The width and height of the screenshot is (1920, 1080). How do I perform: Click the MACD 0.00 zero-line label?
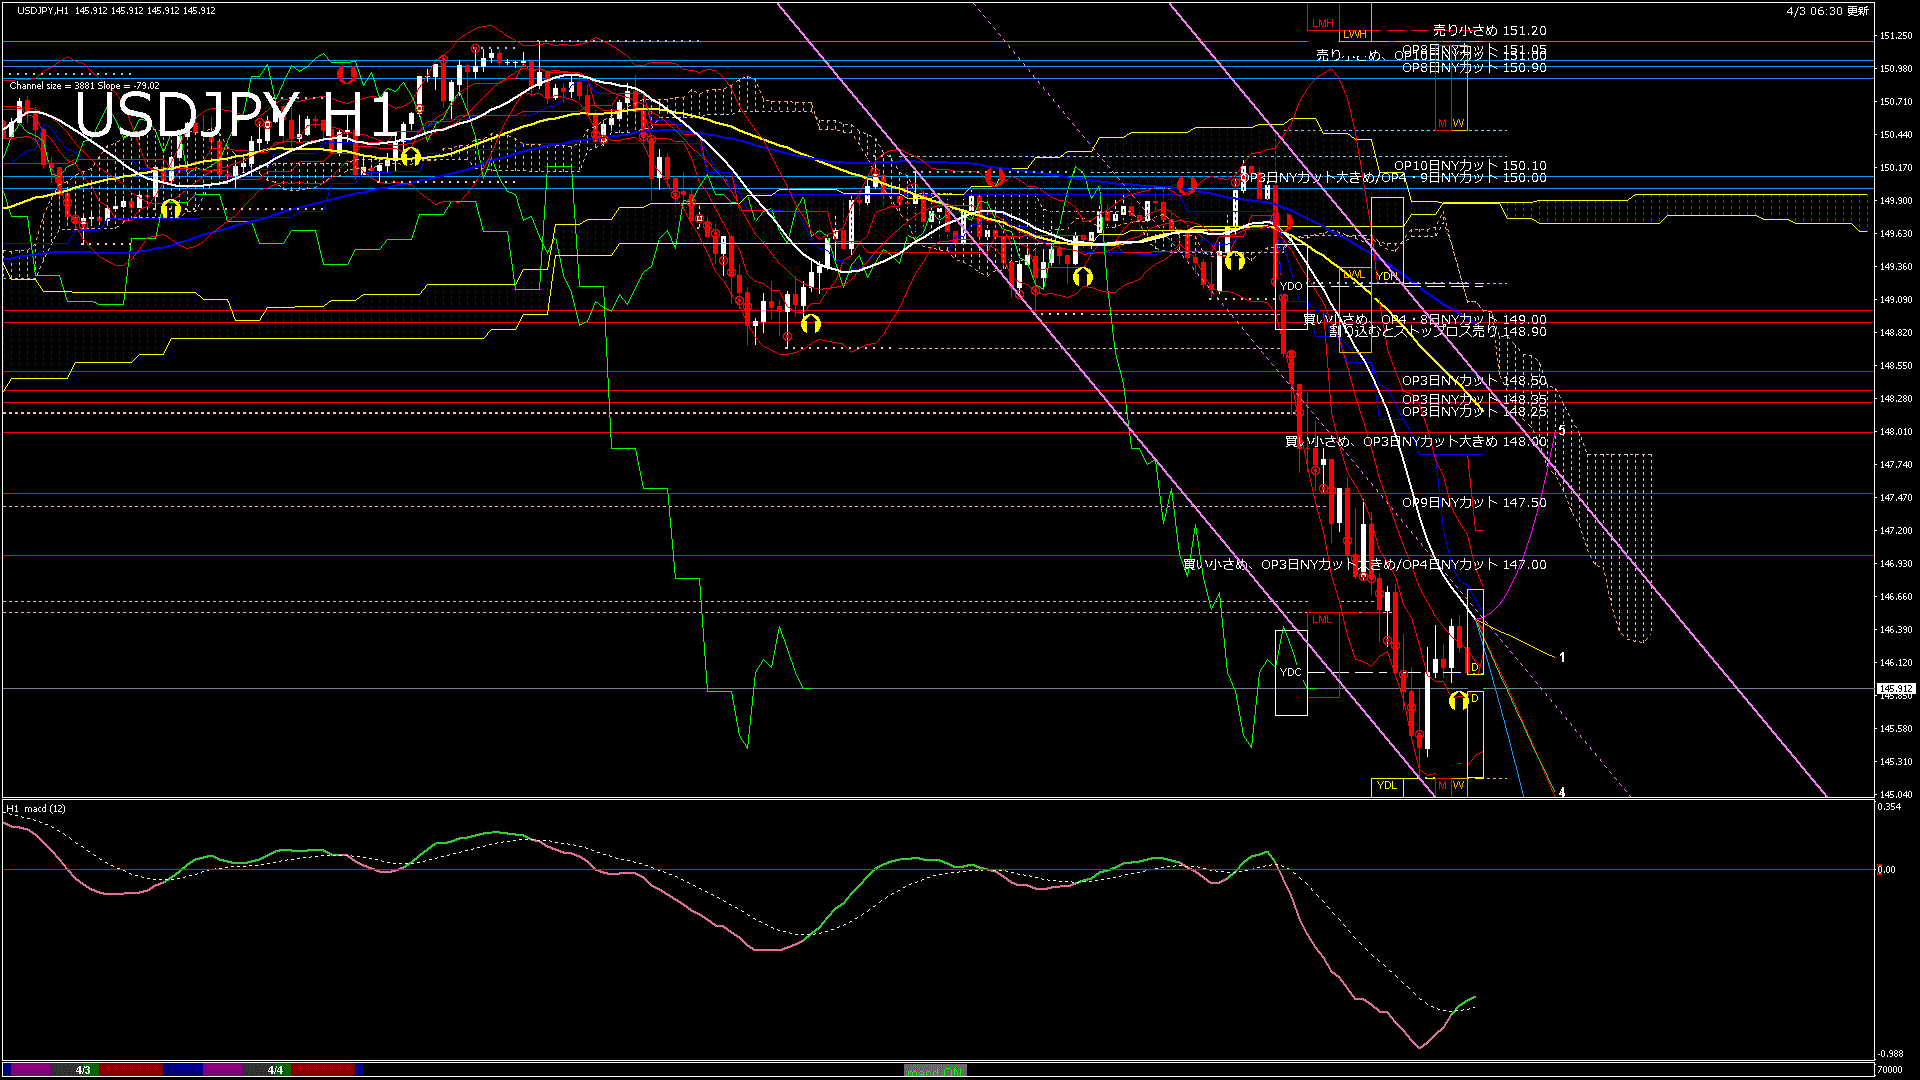(x=1887, y=870)
